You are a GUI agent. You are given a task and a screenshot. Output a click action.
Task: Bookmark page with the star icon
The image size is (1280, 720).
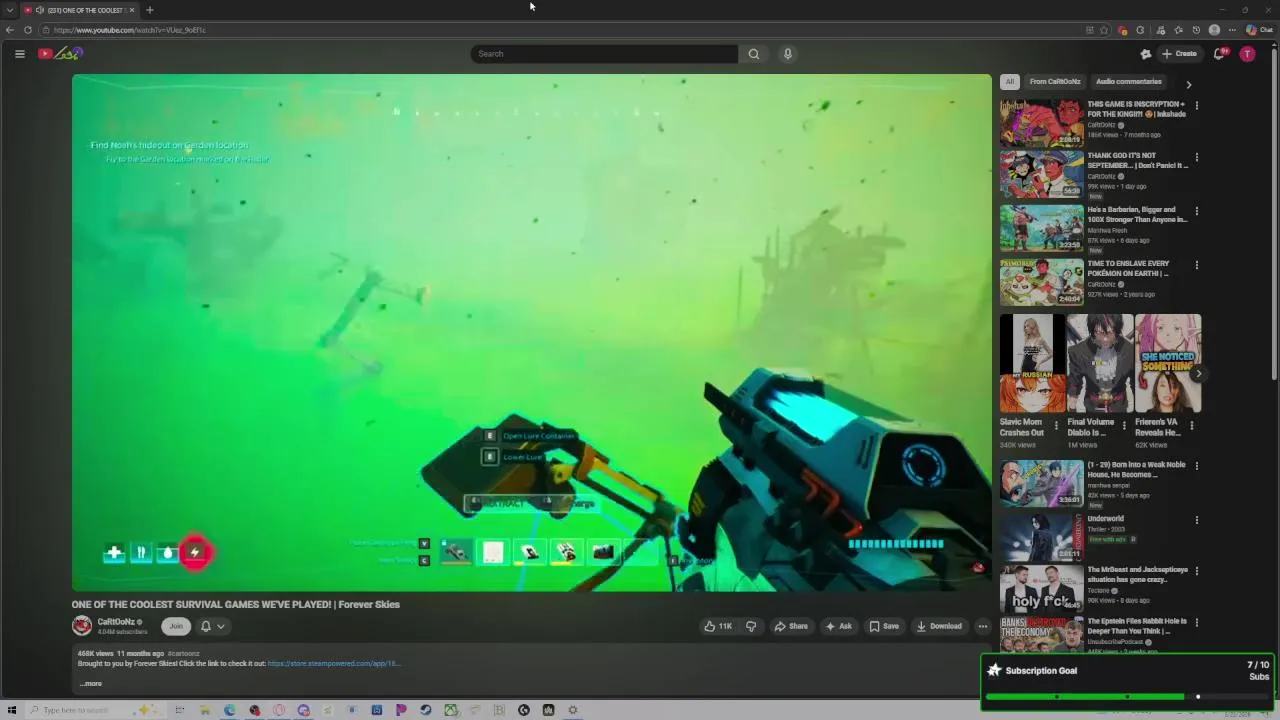1104,30
